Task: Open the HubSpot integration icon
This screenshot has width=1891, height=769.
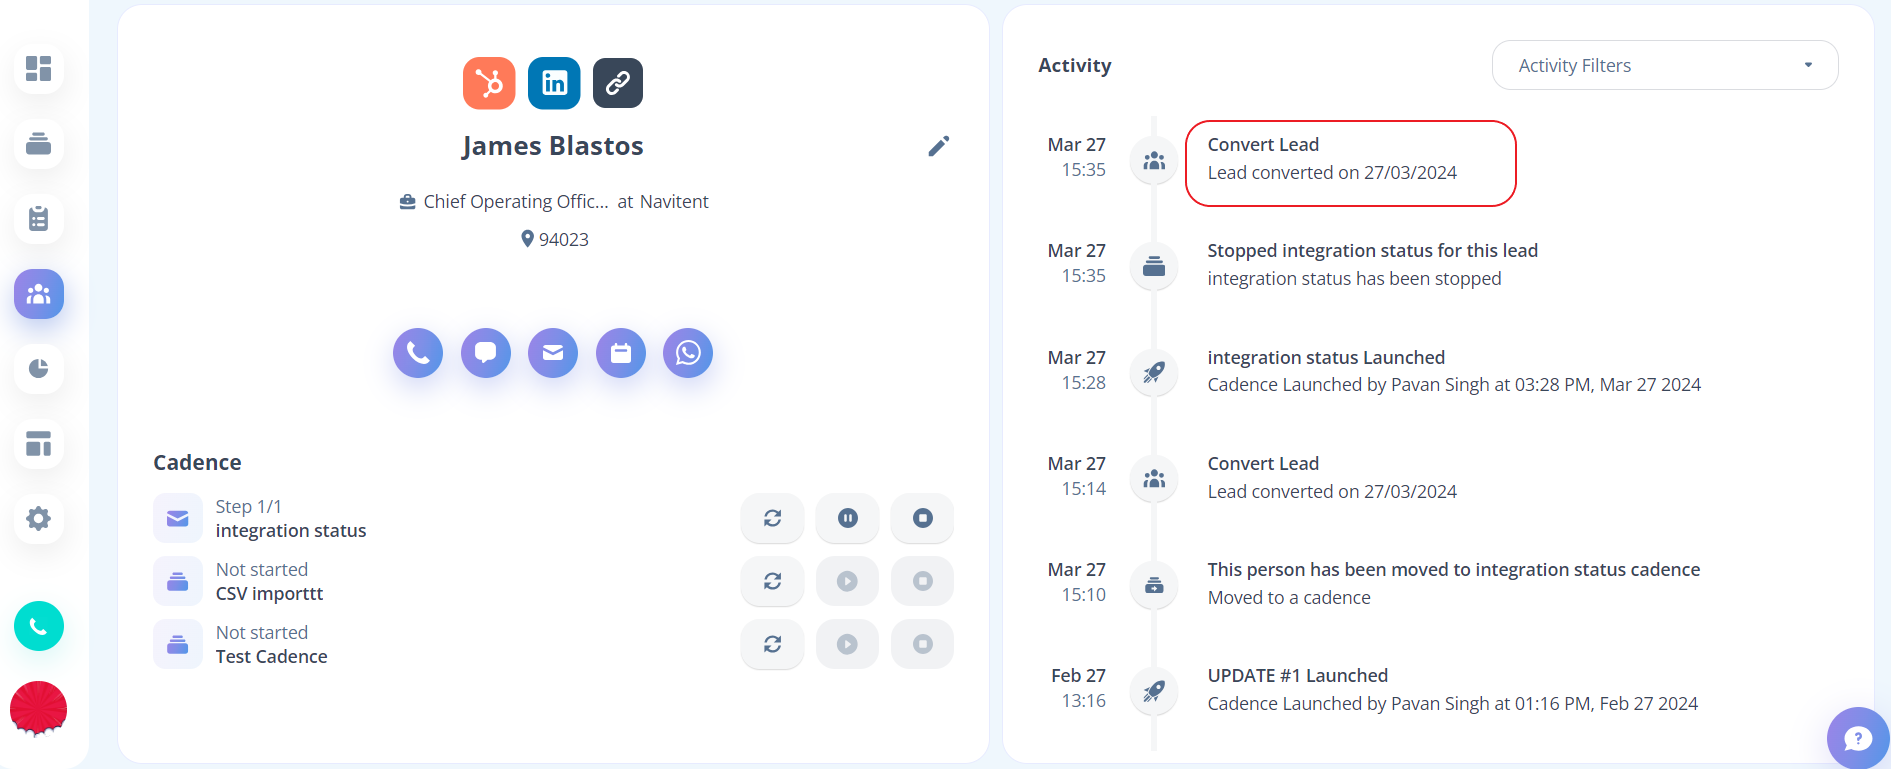Action: pyautogui.click(x=489, y=83)
